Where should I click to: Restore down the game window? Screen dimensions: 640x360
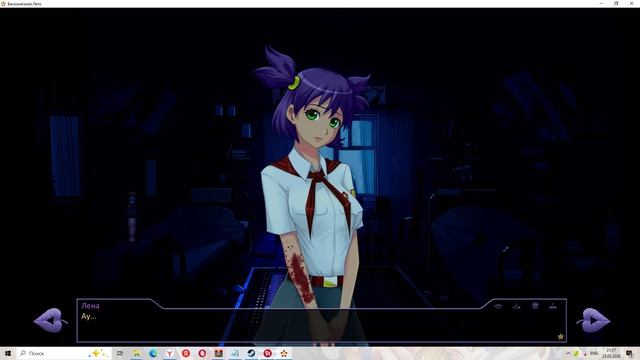616,4
